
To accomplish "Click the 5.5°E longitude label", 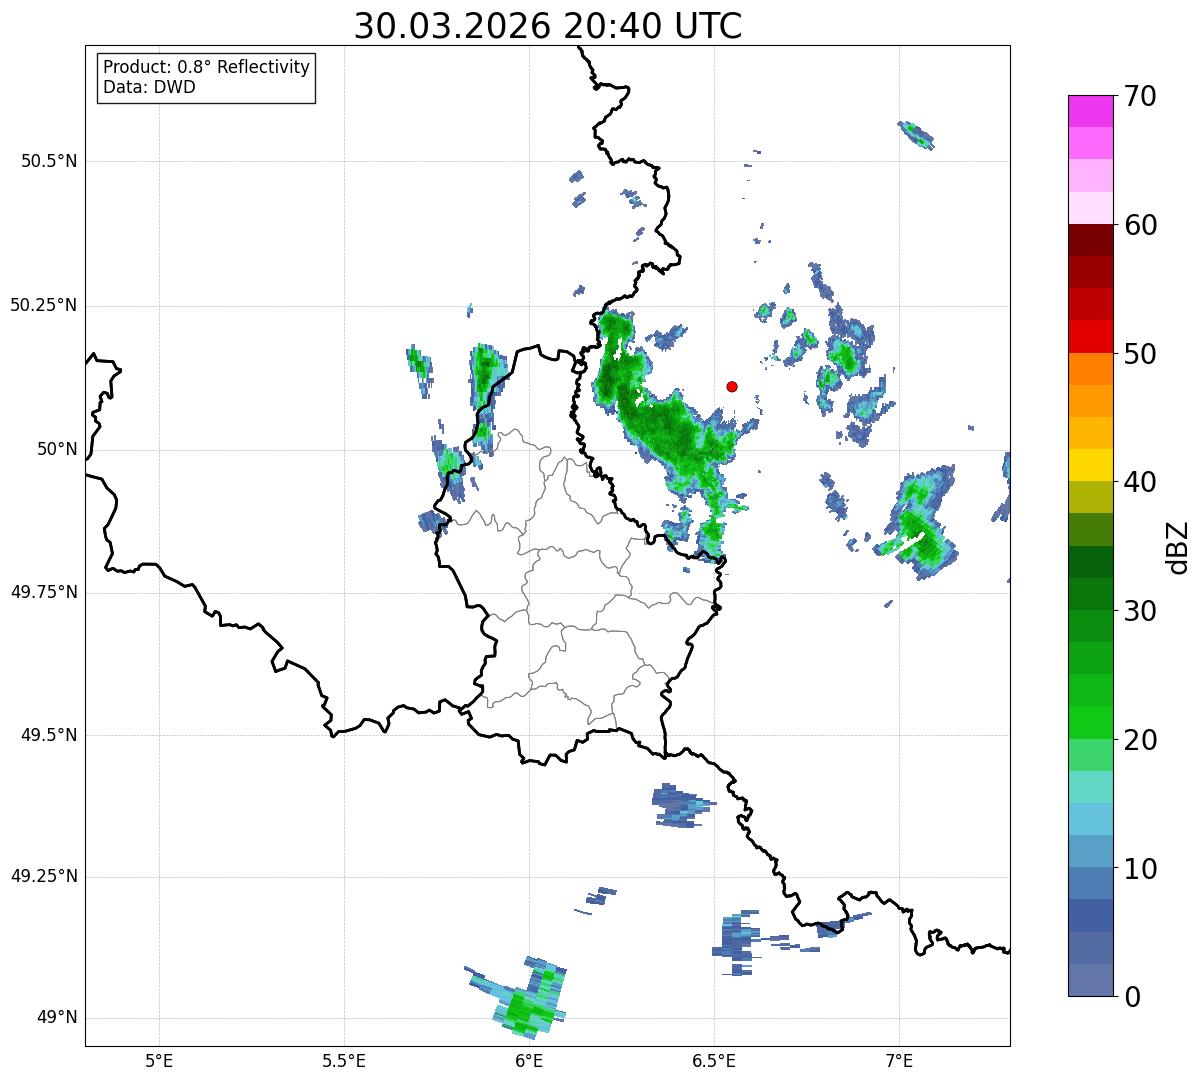I will [x=344, y=1060].
